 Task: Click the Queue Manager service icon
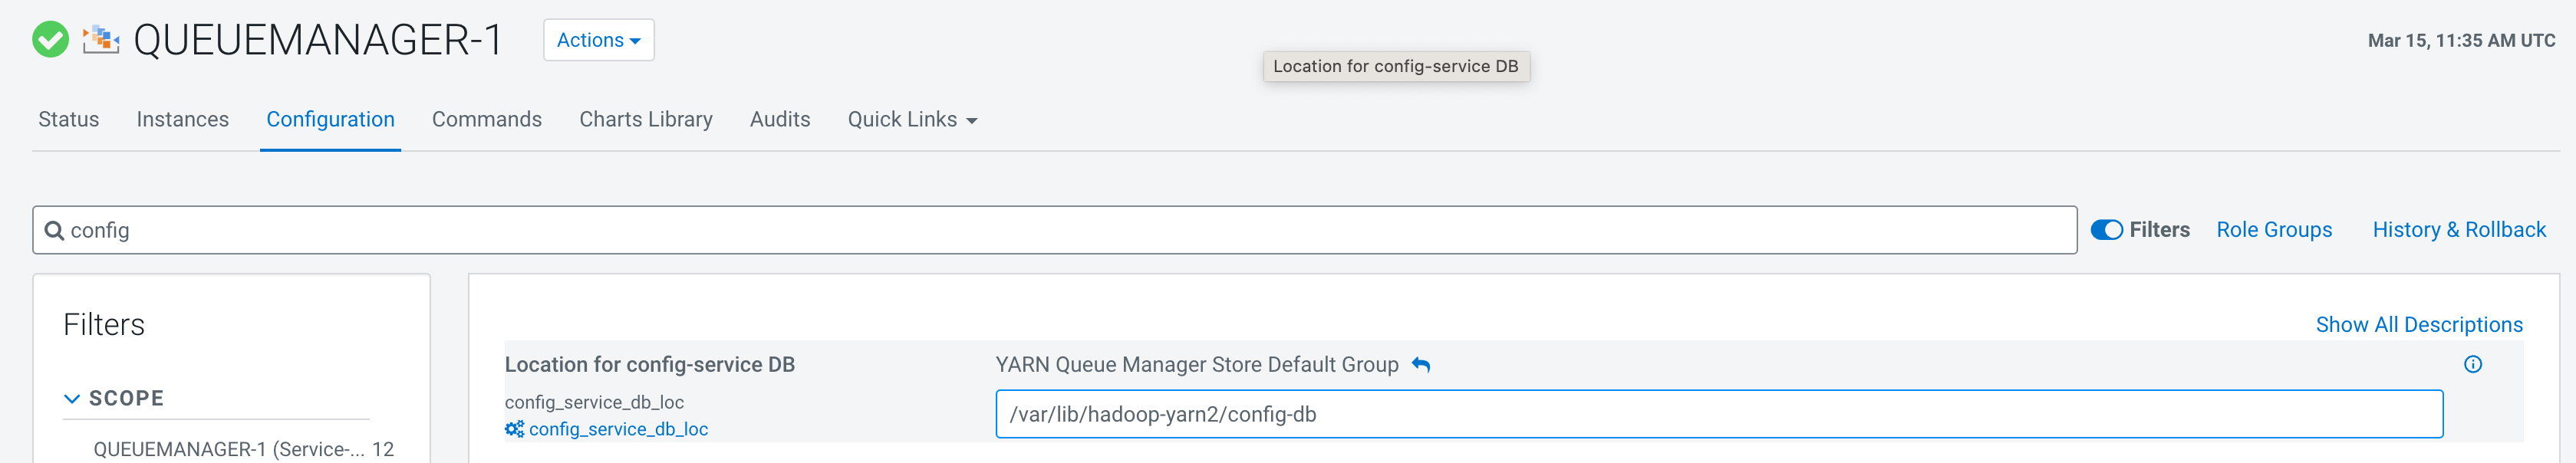pos(101,40)
